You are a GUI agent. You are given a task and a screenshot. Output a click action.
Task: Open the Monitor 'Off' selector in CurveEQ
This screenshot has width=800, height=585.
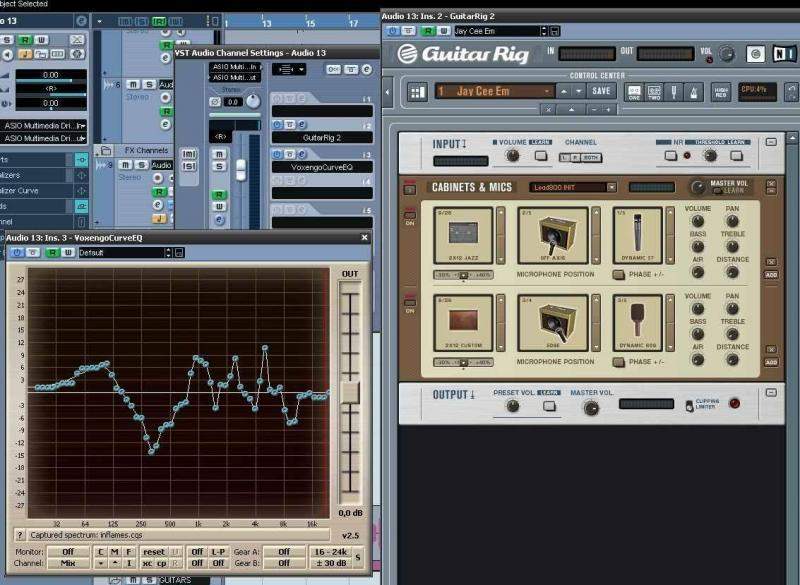tap(68, 552)
